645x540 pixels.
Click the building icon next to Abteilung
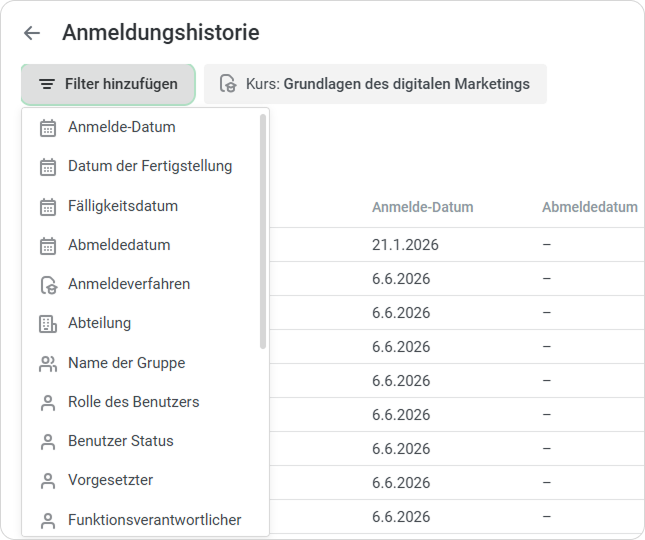tap(48, 324)
